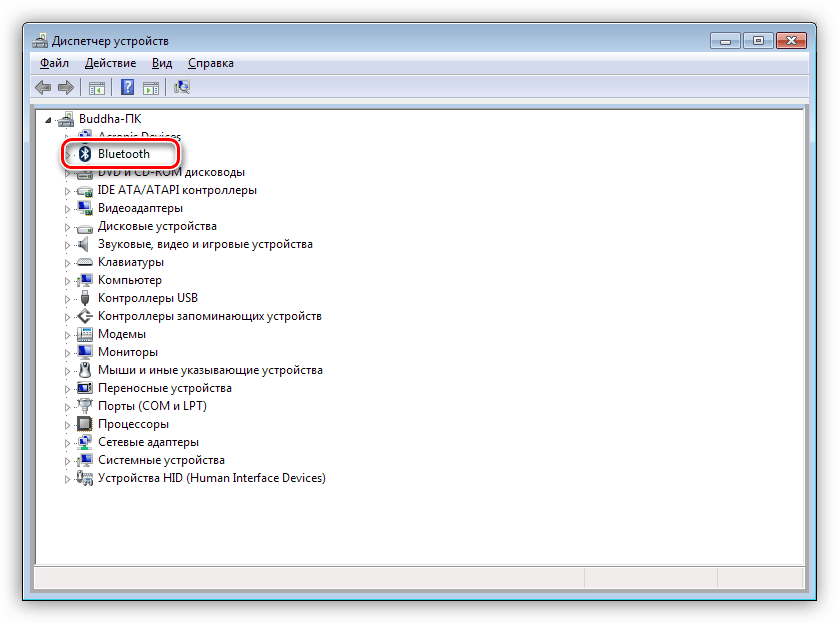The width and height of the screenshot is (839, 623).
Task: Select the Модемы tree item
Action: (x=122, y=334)
